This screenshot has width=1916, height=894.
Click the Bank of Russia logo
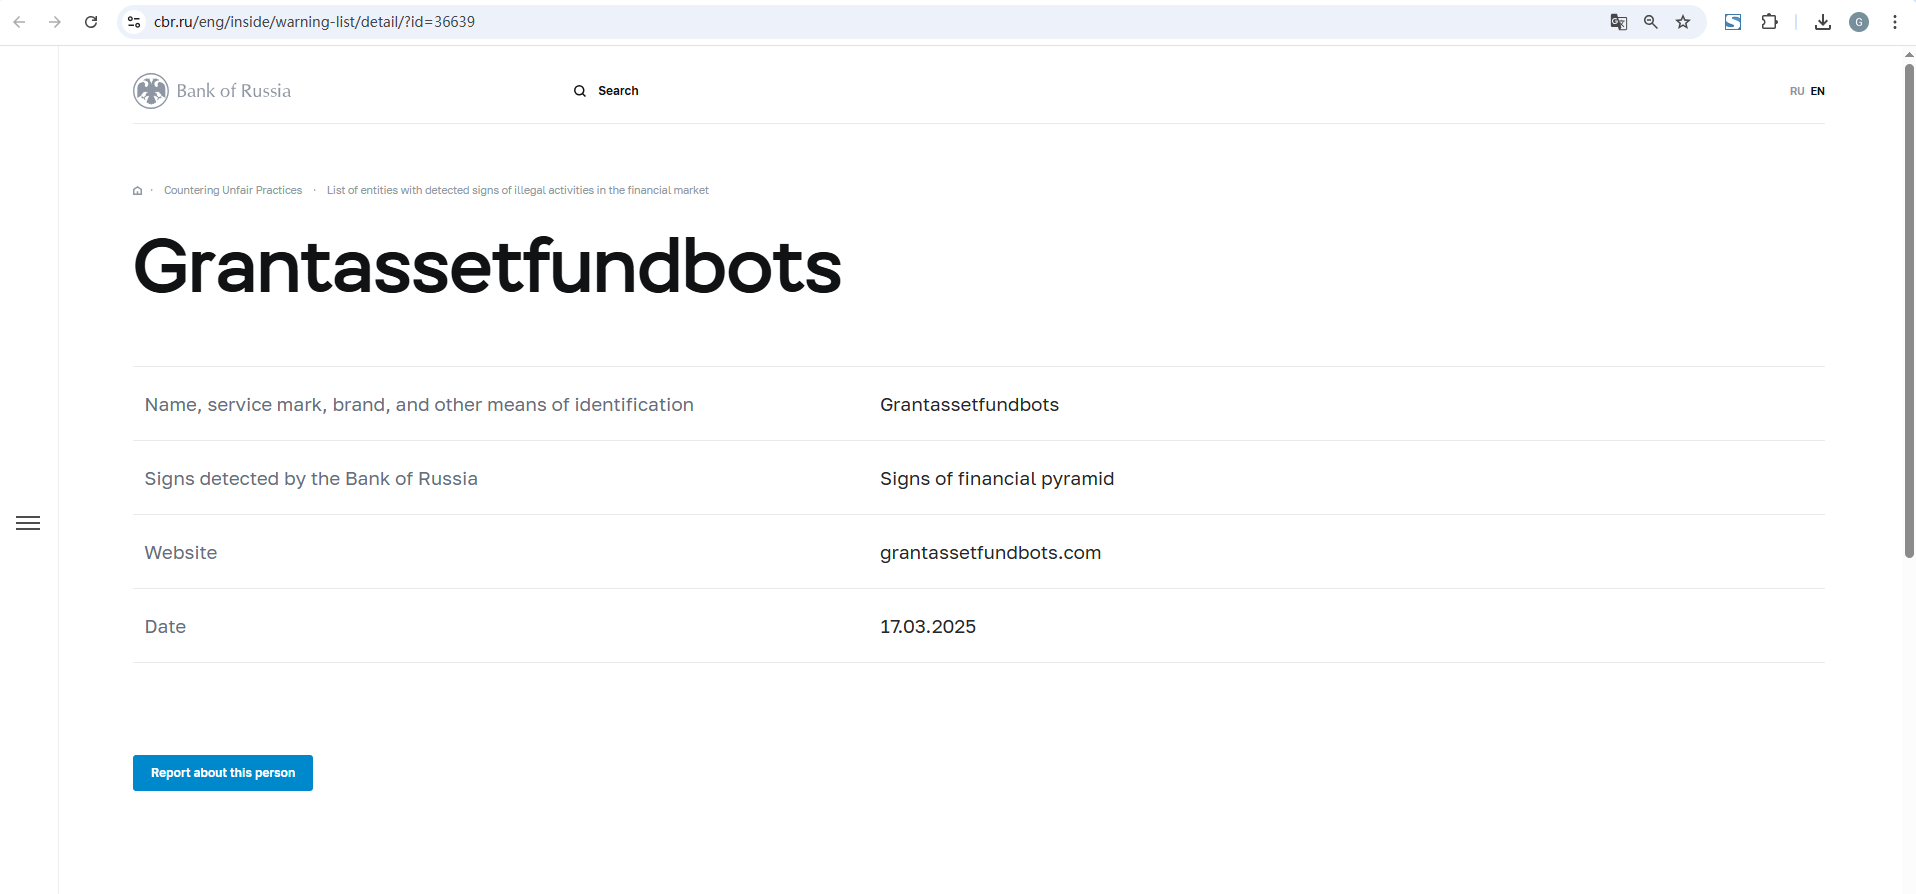212,91
